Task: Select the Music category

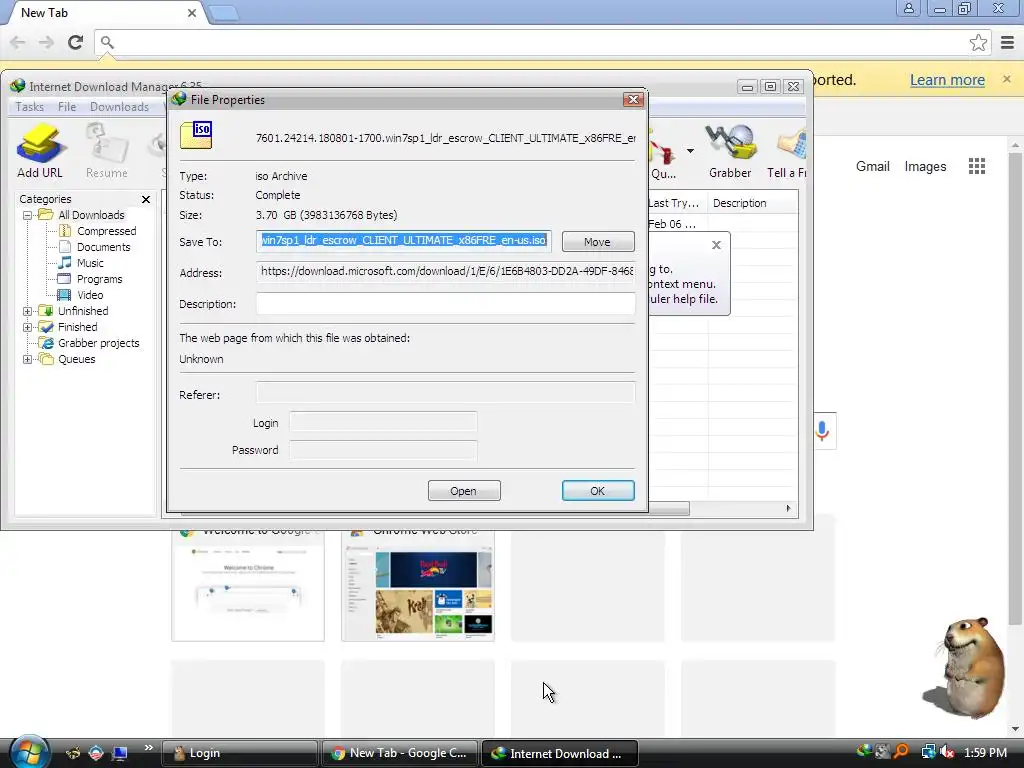Action: coord(90,263)
